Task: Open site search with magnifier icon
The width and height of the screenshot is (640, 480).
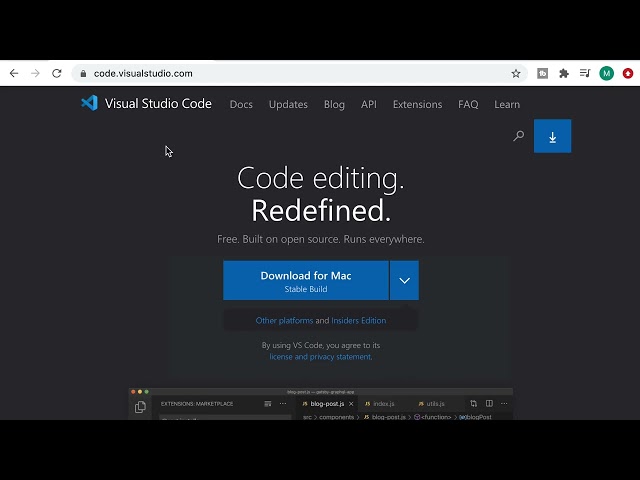Action: coord(518,136)
